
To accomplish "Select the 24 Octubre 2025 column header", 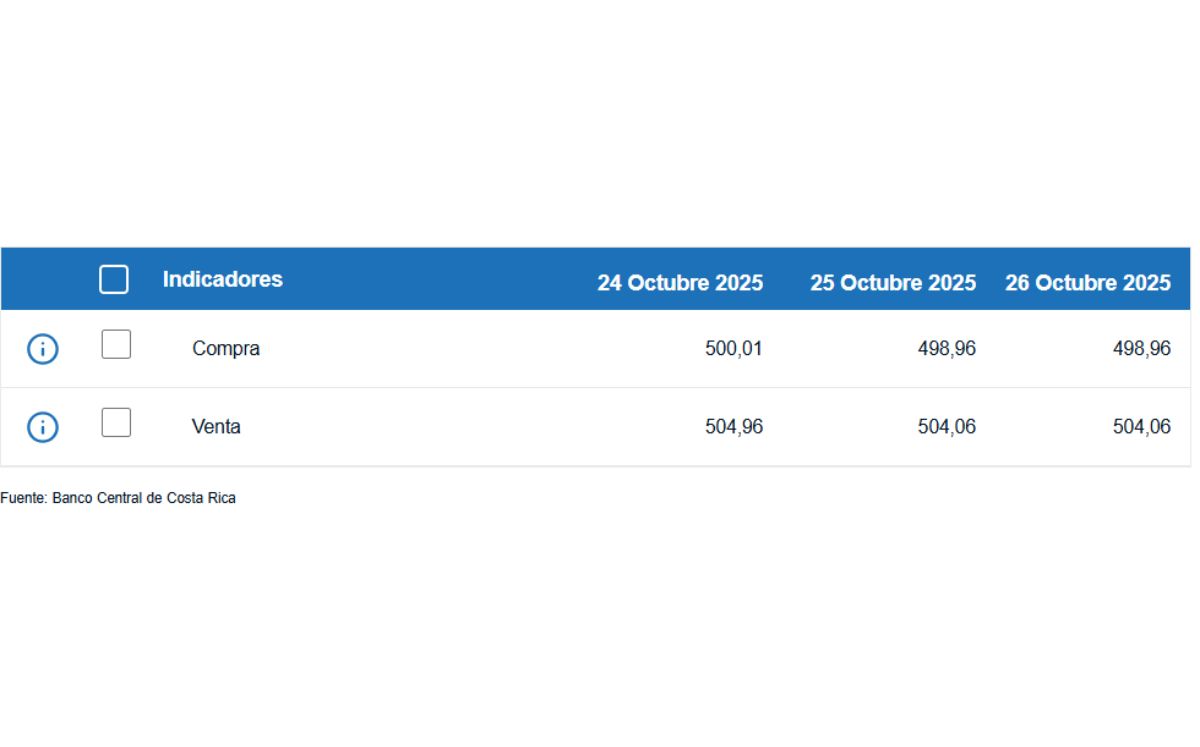I will (x=680, y=283).
